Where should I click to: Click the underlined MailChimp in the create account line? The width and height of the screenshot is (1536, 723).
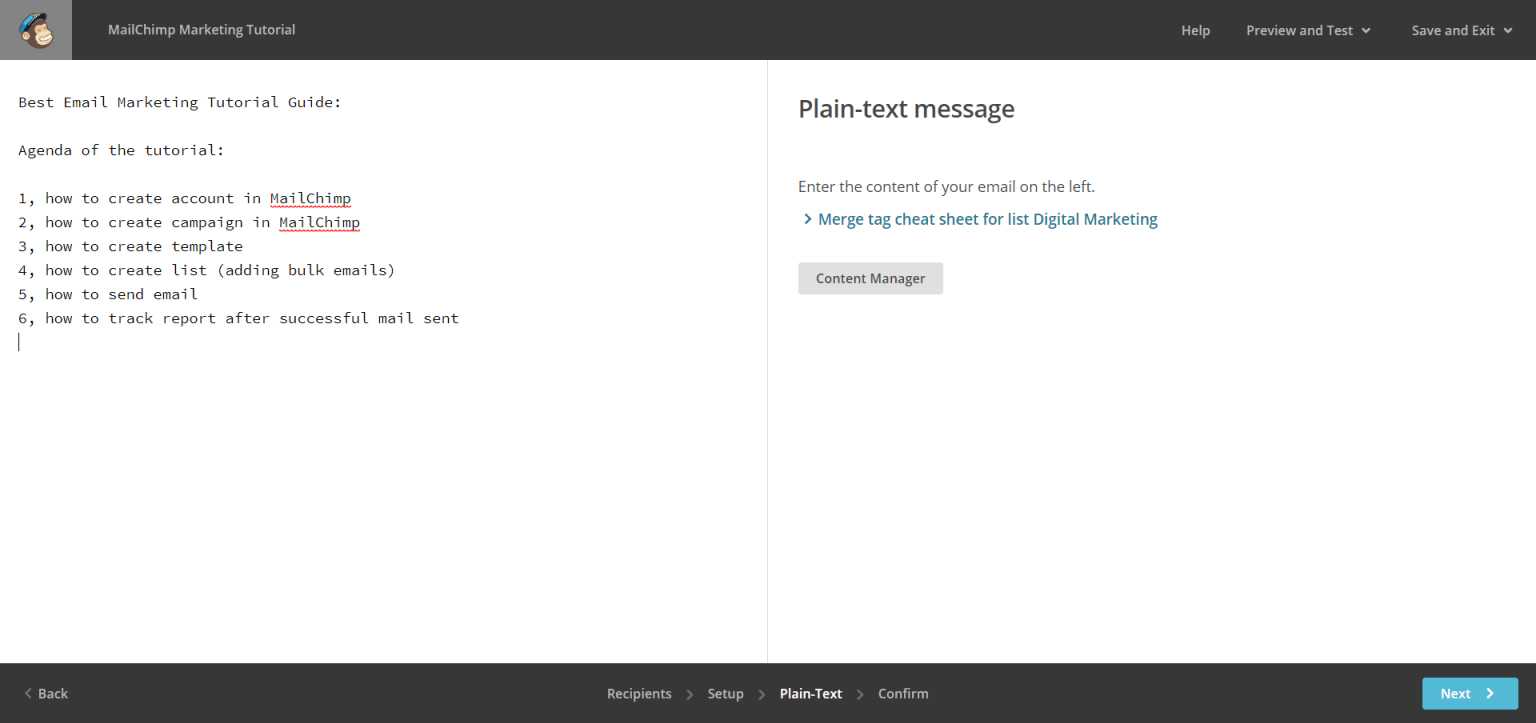click(310, 198)
